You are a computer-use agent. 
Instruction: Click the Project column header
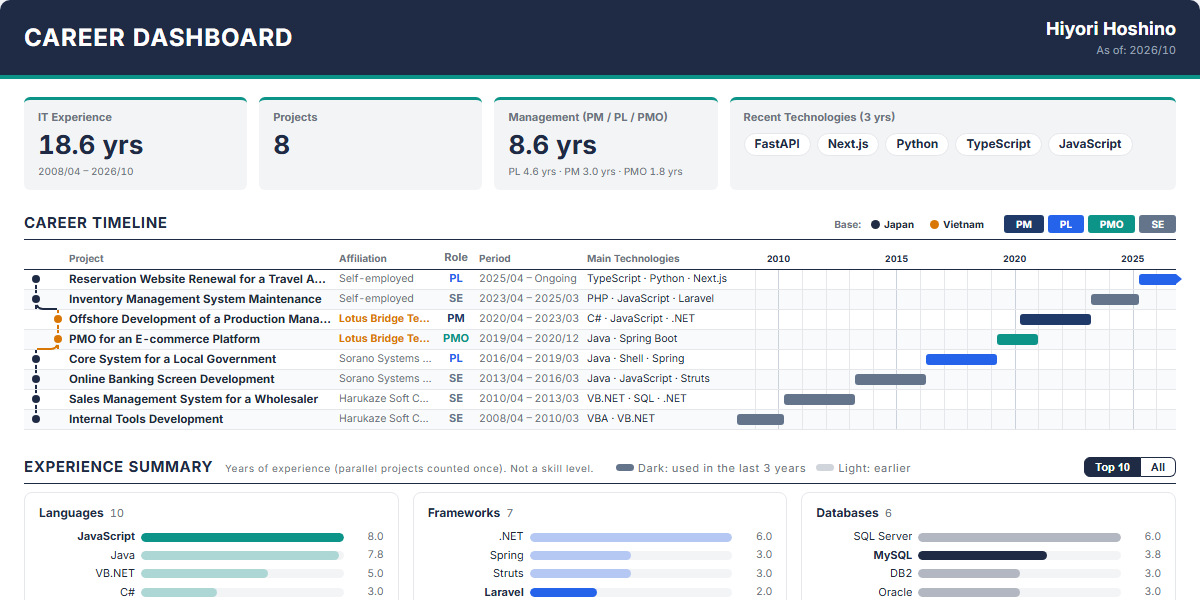(86, 259)
